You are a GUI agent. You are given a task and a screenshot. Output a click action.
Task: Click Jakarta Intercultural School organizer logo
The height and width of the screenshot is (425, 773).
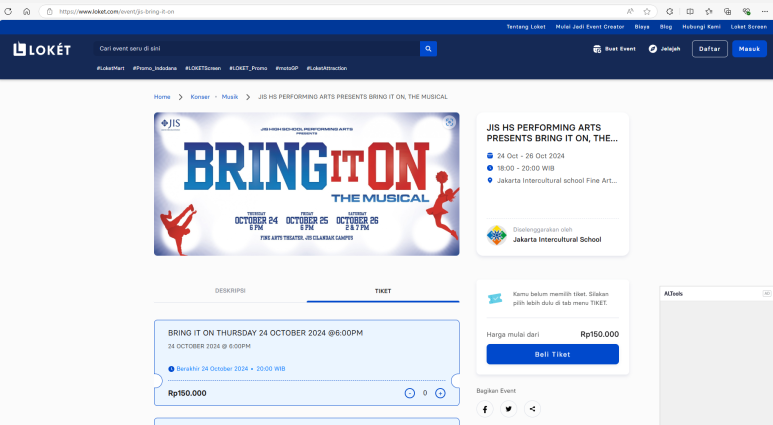496,235
